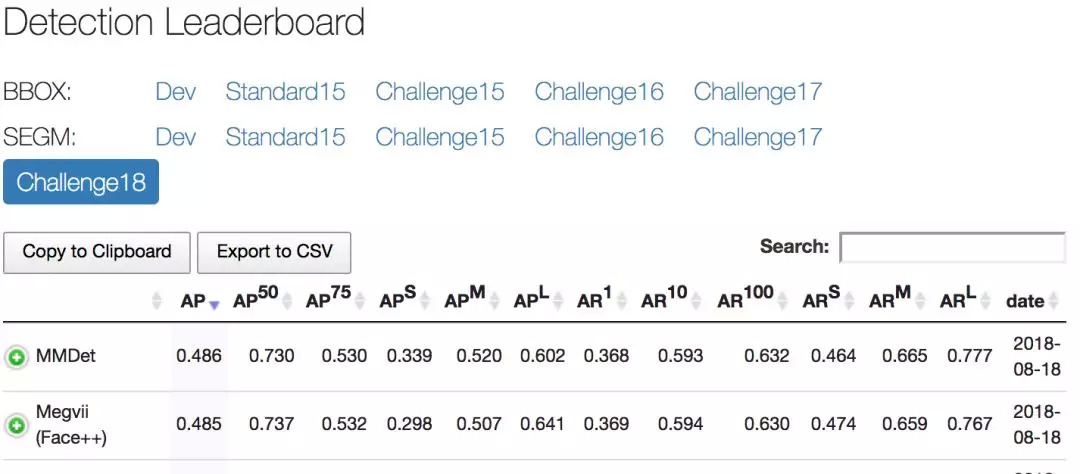Export the table to CSV
This screenshot has height=474, width=1080.
pos(274,252)
